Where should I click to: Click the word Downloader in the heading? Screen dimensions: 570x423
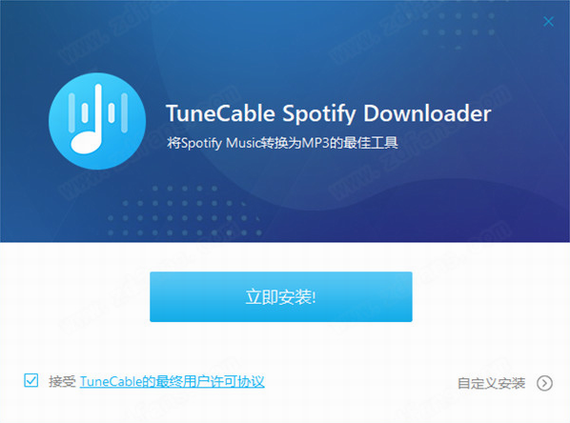click(427, 113)
